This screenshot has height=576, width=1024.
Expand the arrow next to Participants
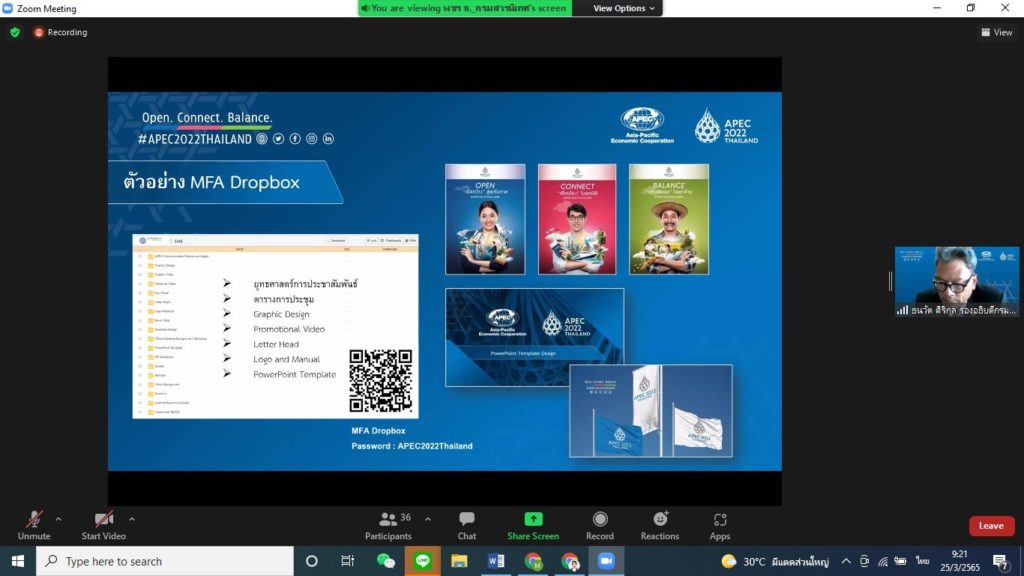[x=428, y=519]
